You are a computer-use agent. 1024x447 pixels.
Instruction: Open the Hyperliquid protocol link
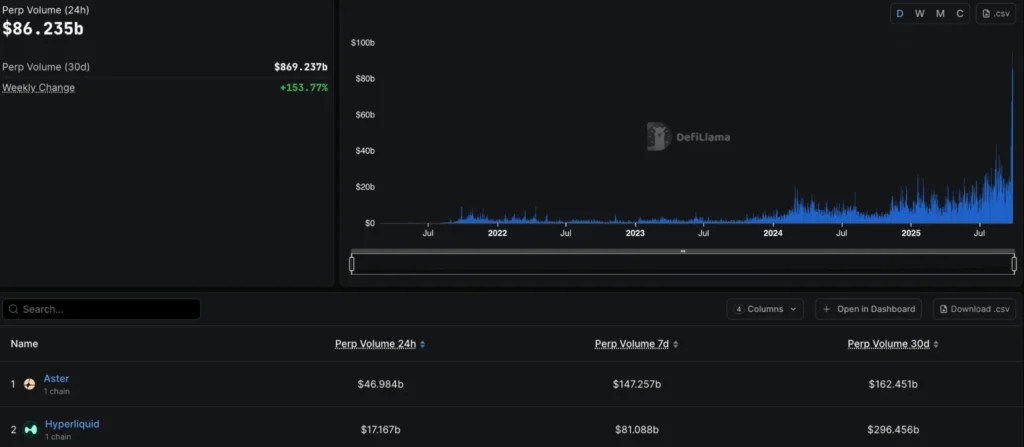coord(72,424)
